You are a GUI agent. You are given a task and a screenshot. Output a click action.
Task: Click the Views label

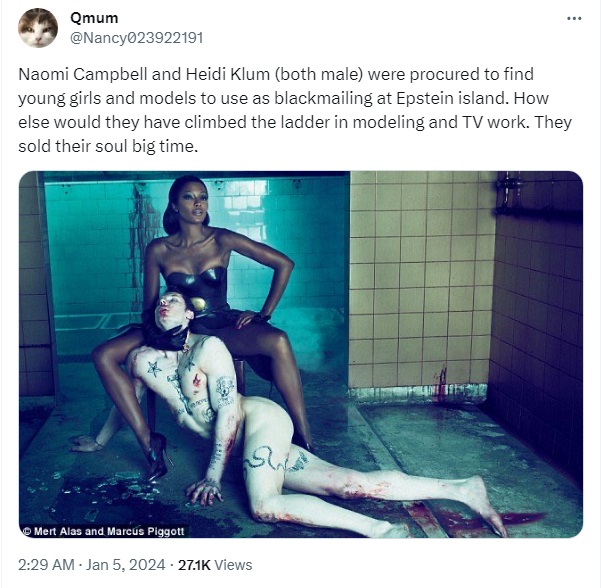click(233, 565)
